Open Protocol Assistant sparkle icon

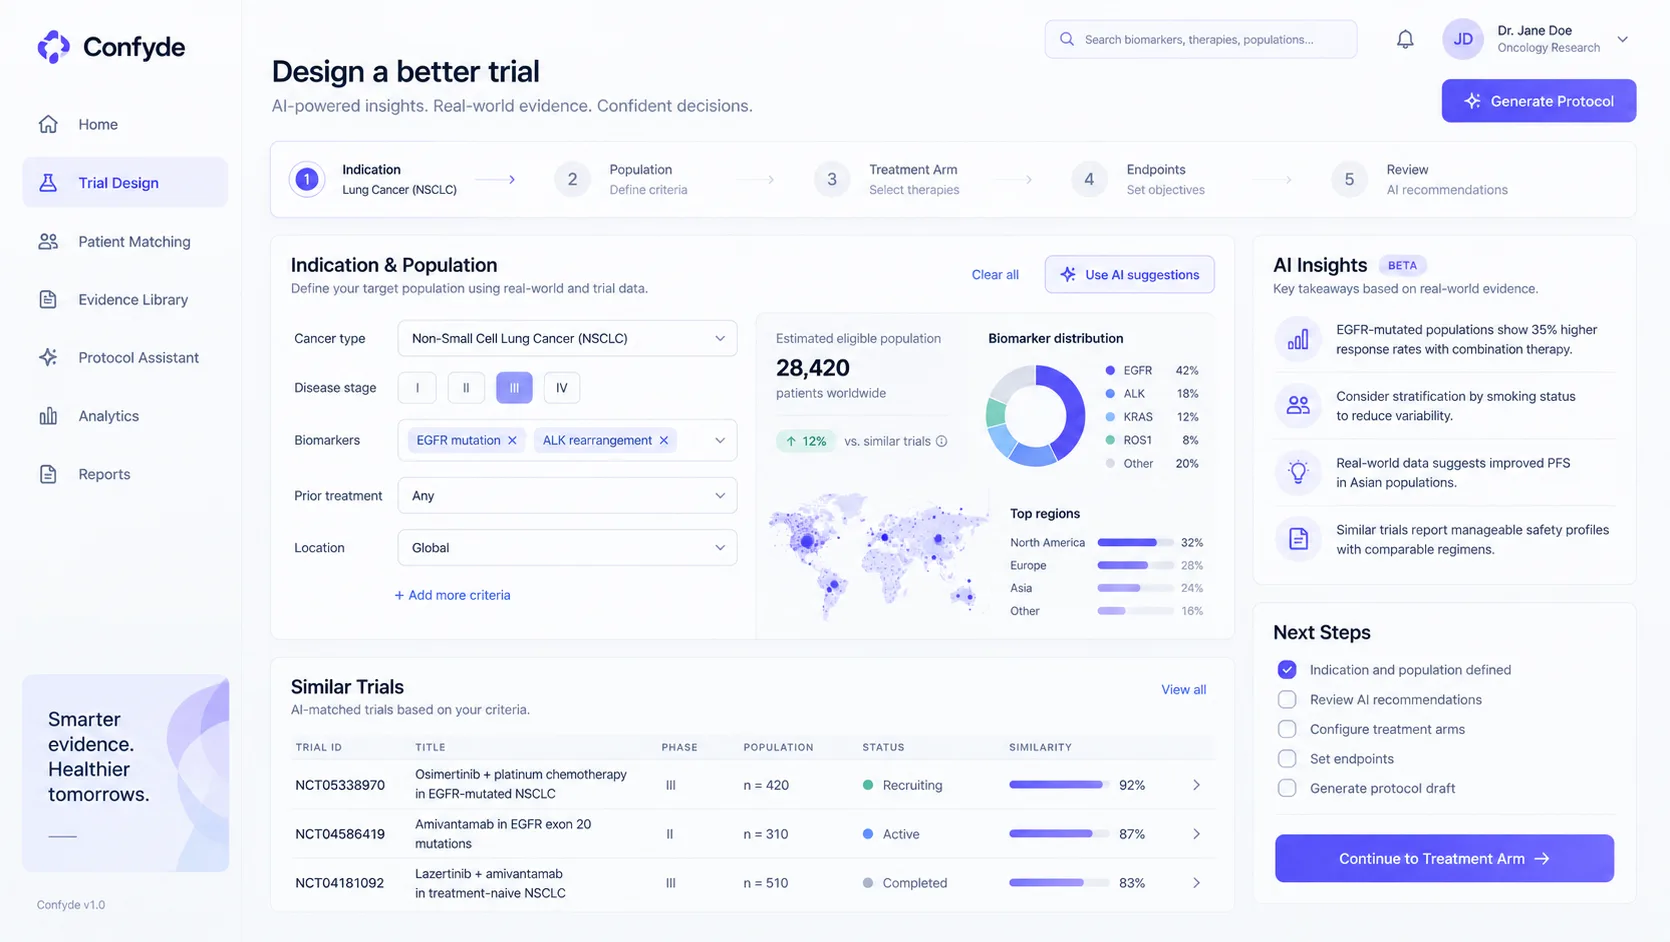click(48, 357)
